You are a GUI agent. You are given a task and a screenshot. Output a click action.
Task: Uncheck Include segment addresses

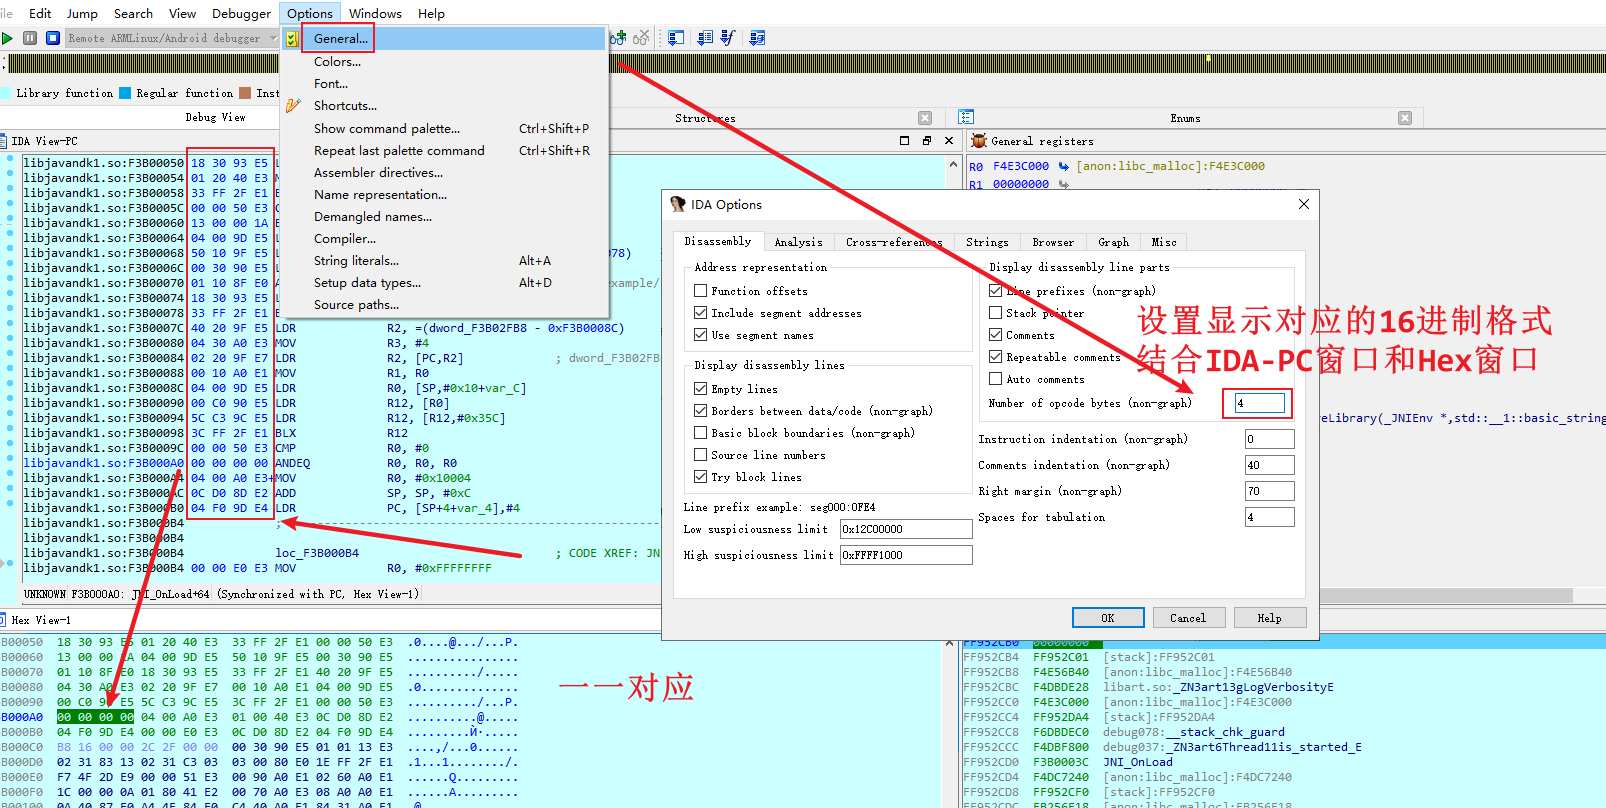click(701, 313)
